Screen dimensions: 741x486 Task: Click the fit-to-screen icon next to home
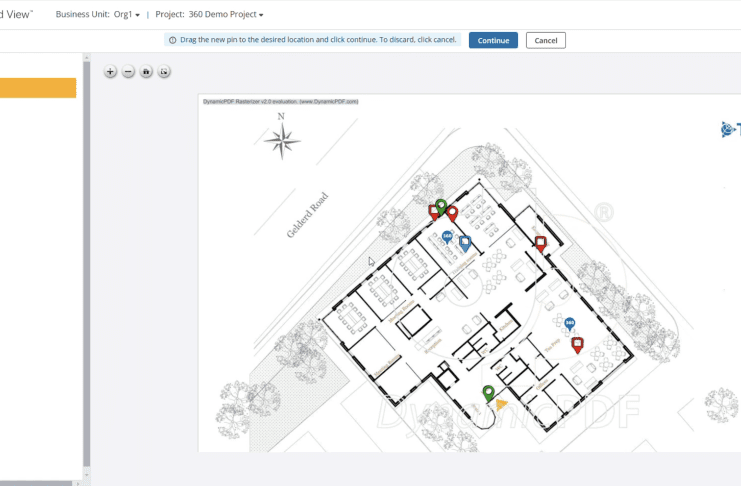[x=164, y=72]
